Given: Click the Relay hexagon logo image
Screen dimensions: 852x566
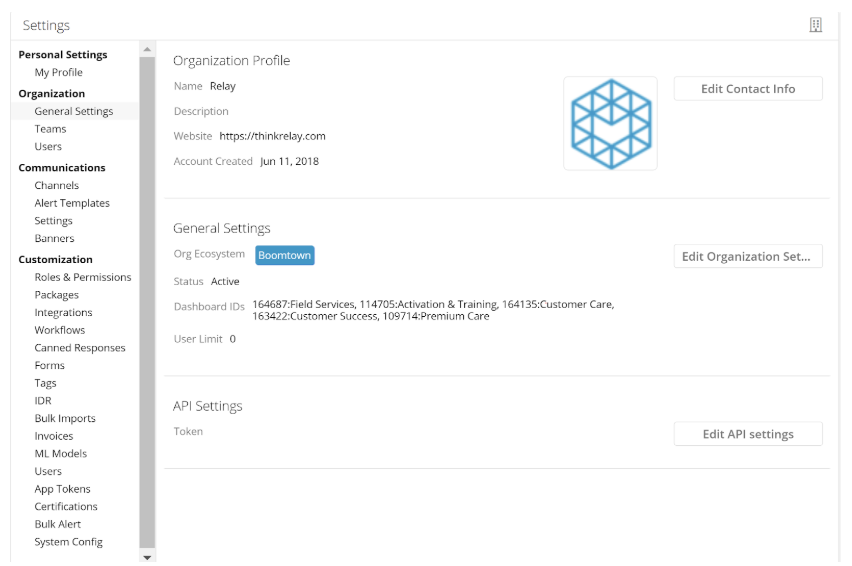Looking at the screenshot, I should click(611, 124).
